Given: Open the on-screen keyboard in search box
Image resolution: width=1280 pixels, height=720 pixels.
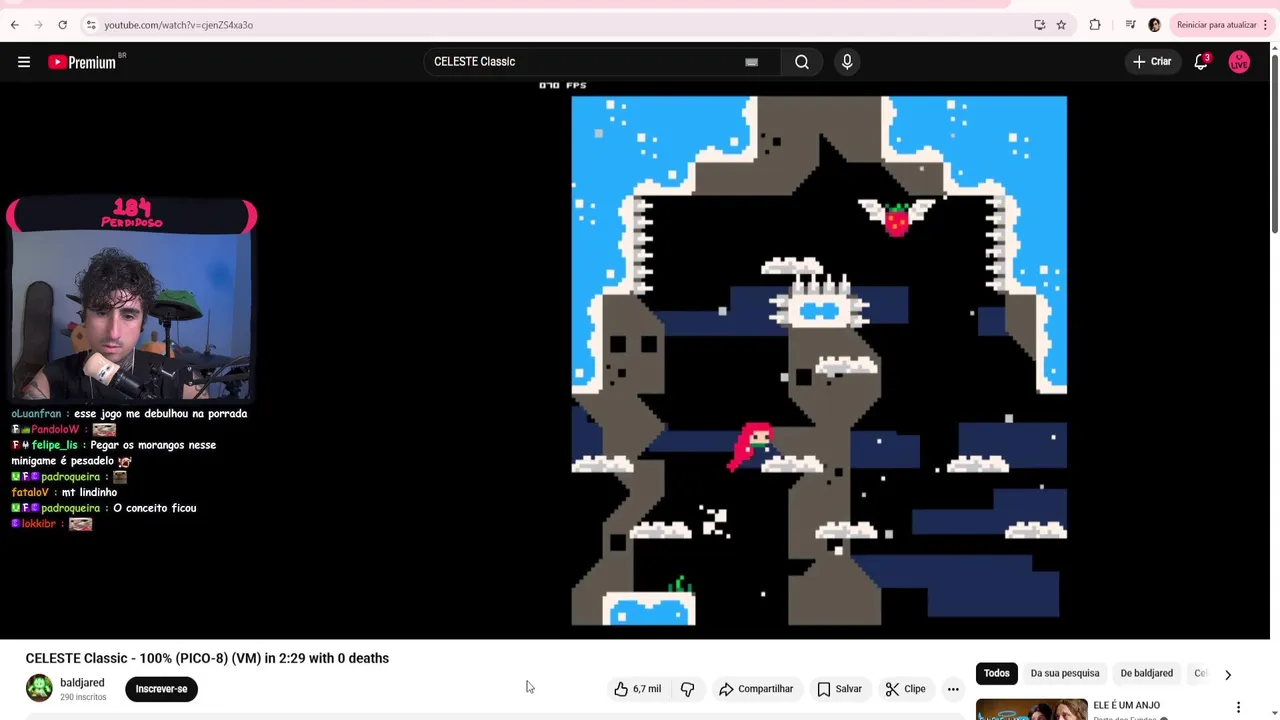Looking at the screenshot, I should click(x=752, y=62).
